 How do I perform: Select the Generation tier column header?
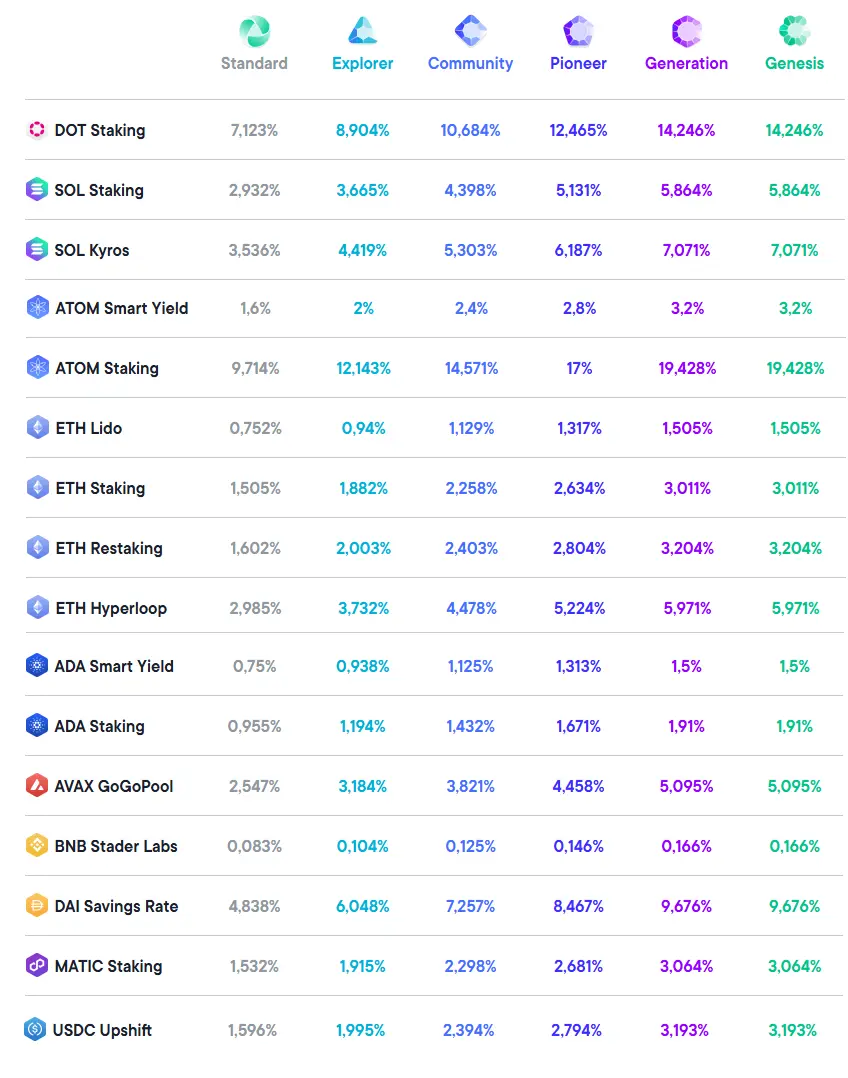click(x=686, y=63)
